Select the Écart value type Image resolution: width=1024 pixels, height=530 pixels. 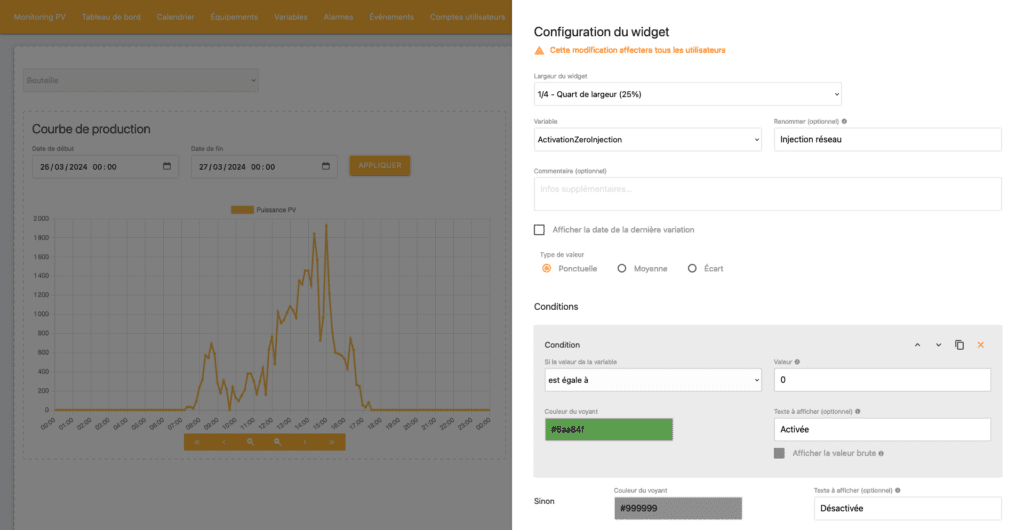pos(692,268)
